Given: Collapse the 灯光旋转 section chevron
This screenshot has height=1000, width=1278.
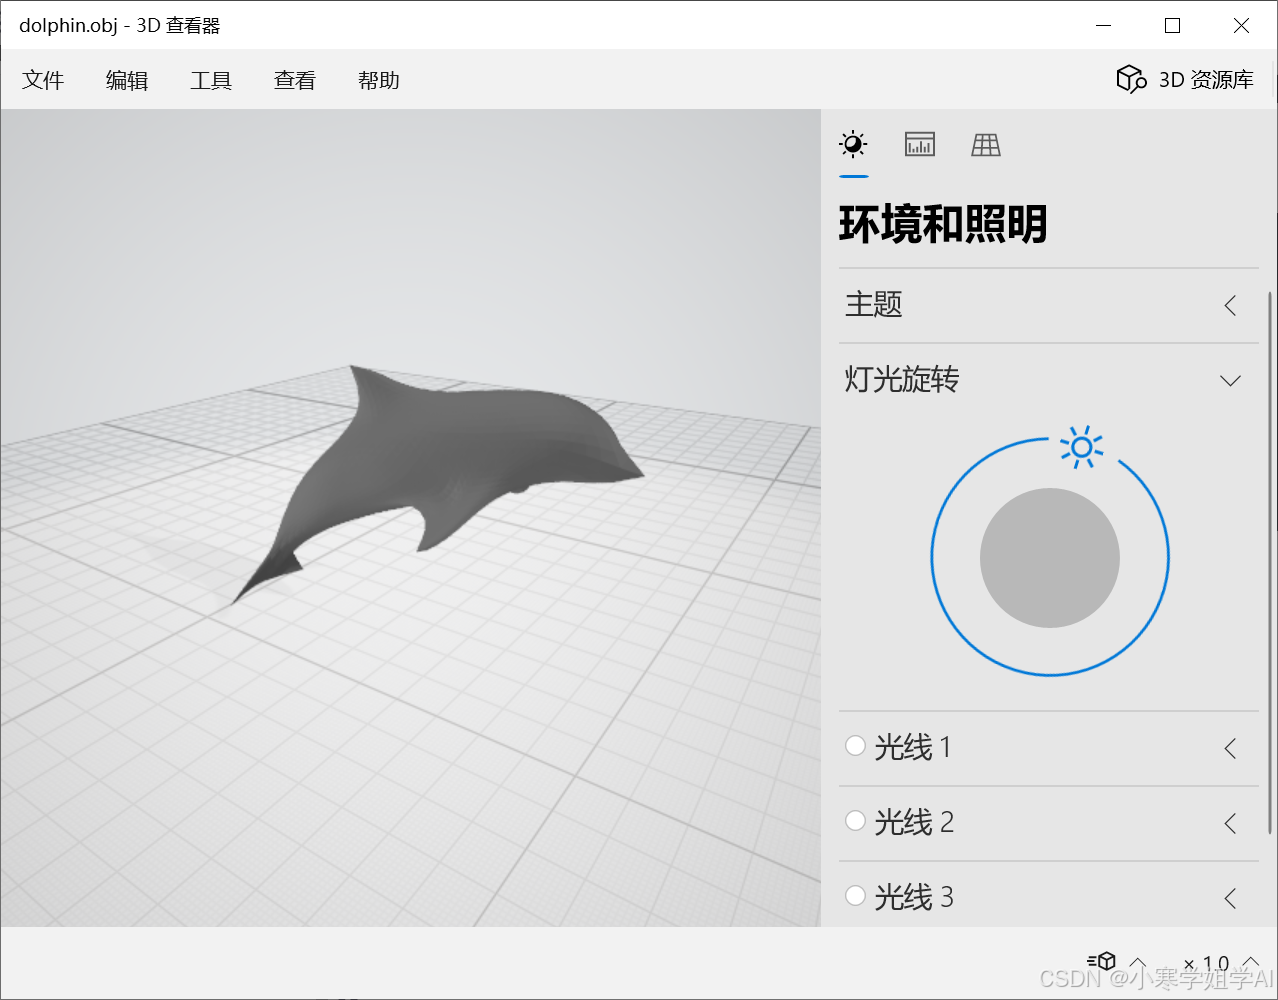Looking at the screenshot, I should [1231, 381].
